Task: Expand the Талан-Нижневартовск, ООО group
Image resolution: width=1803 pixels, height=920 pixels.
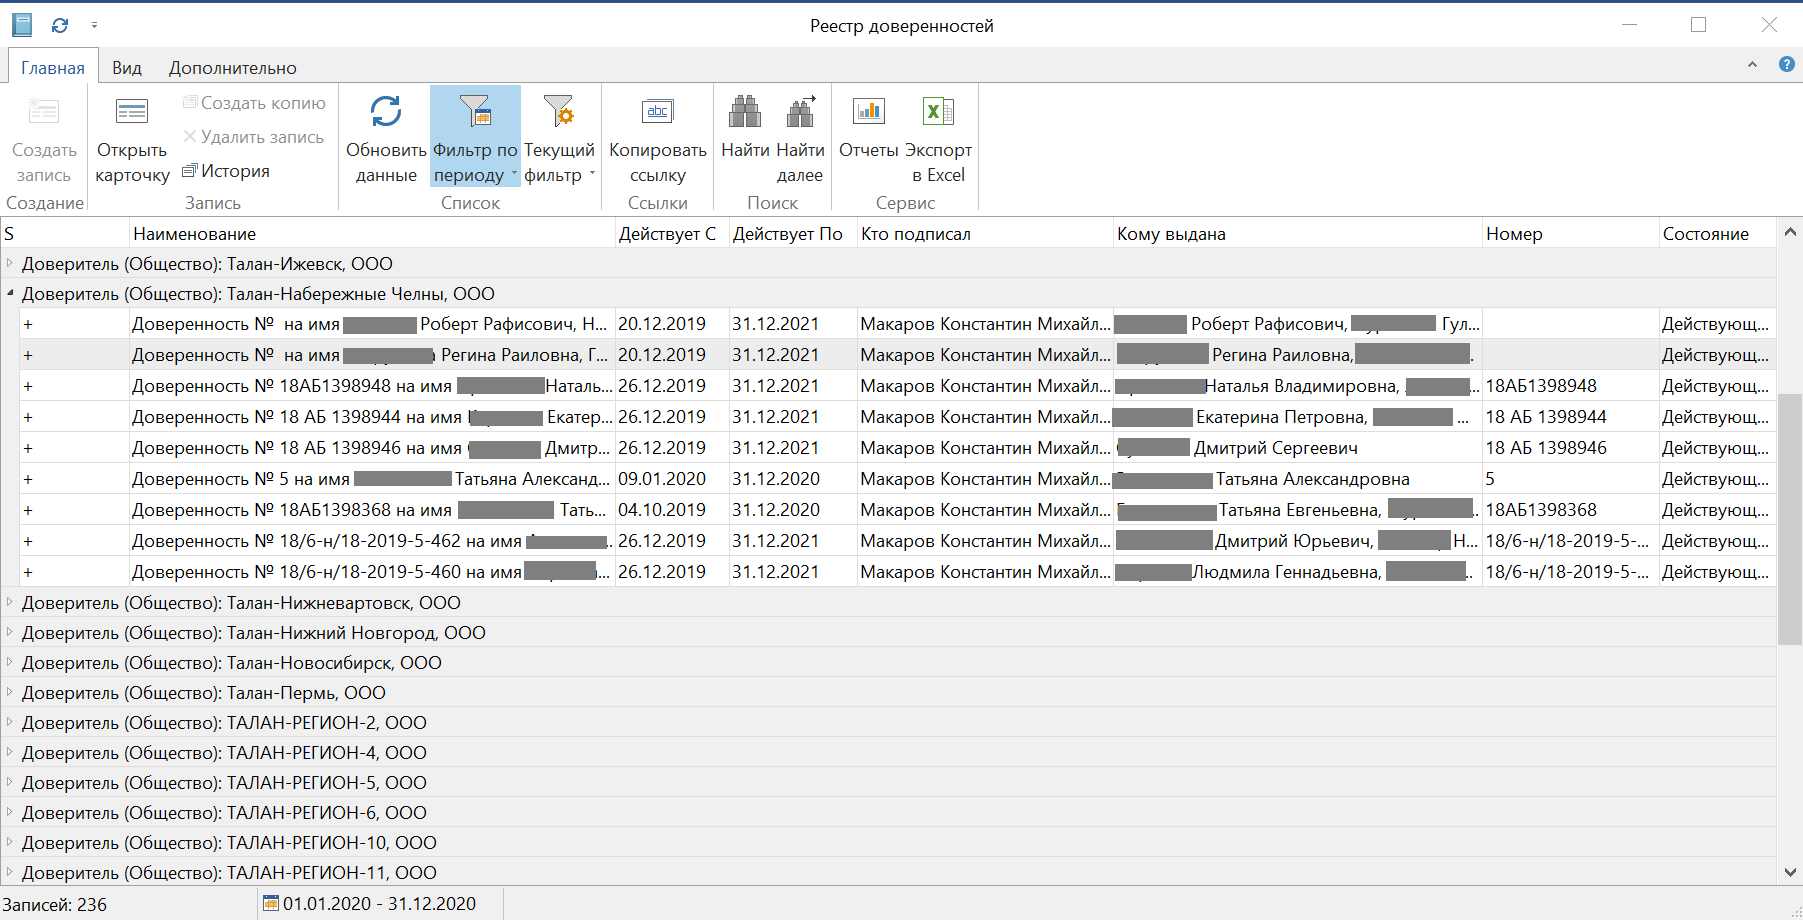Action: (10, 602)
